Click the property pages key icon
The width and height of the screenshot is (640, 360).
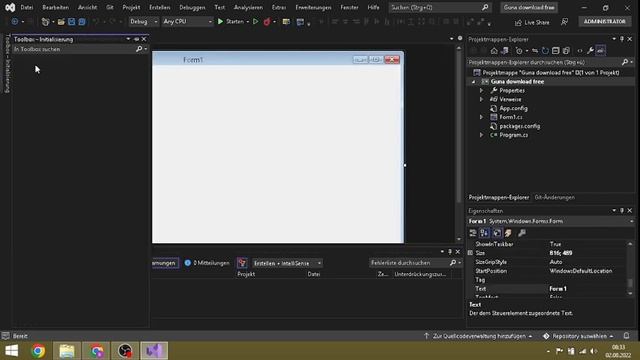pyautogui.click(x=522, y=233)
